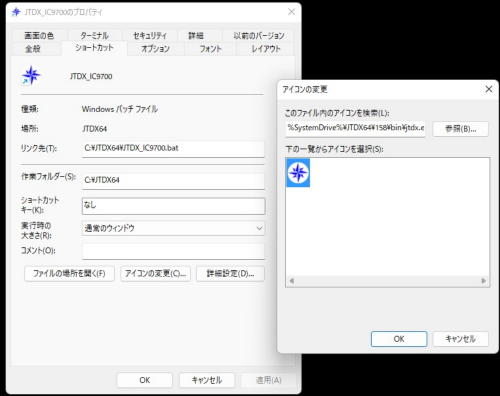Click the 参照(B)... browse button
Viewport: 500px width, 396px height.
point(461,129)
